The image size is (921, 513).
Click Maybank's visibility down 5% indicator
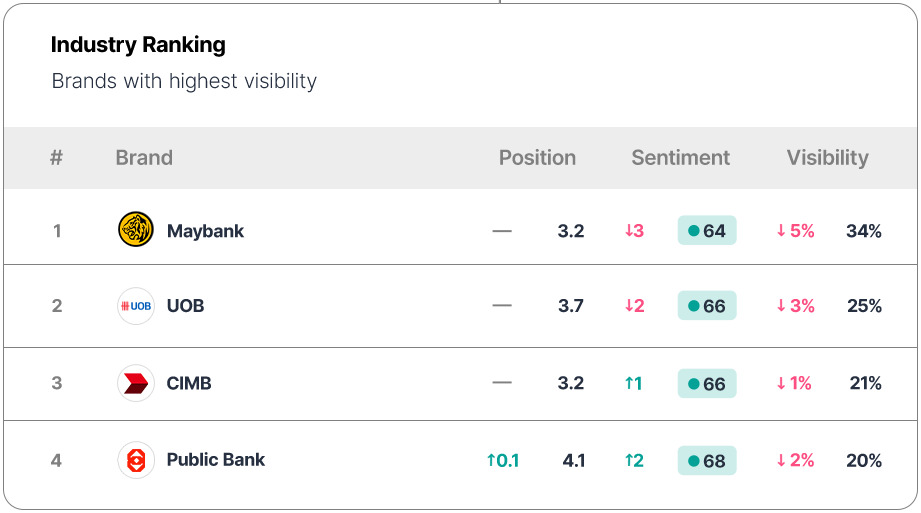796,231
